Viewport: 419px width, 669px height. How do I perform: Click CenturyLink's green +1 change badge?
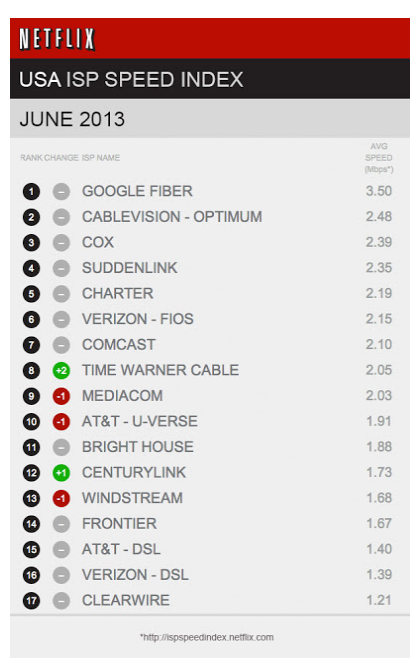pyautogui.click(x=61, y=473)
